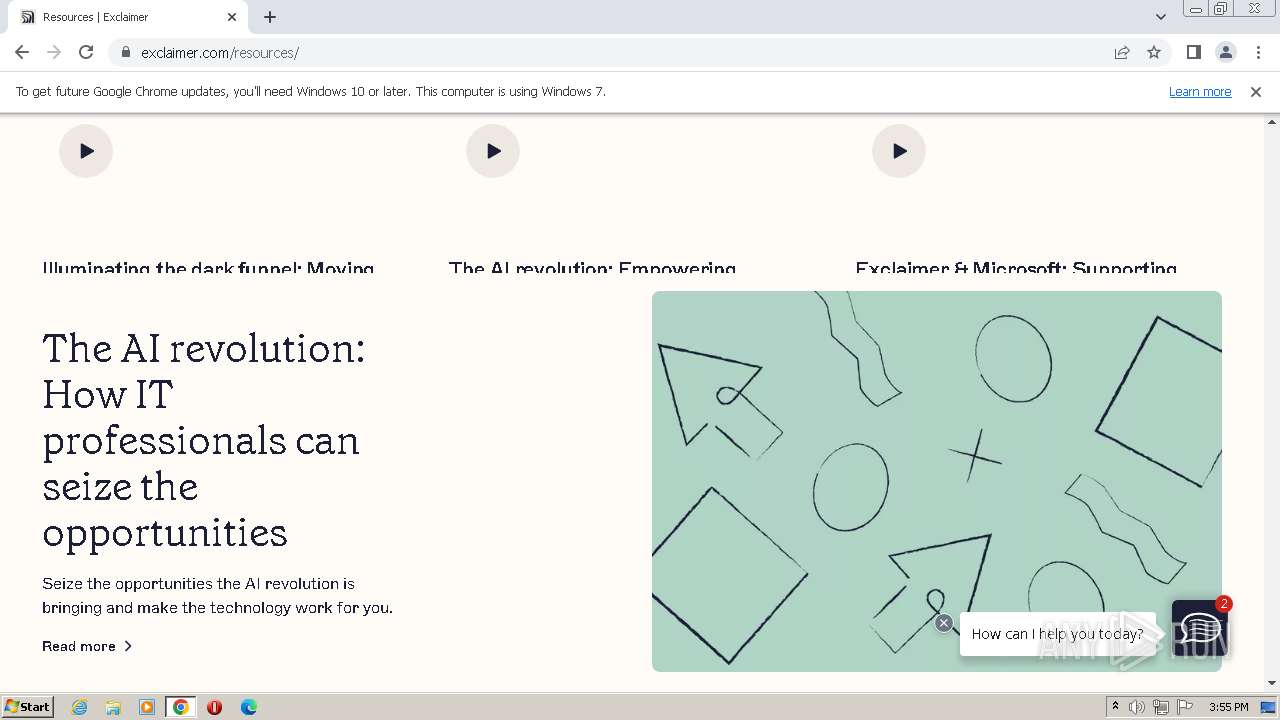
Task: Play the Exclaimer & Microsoft video
Action: point(899,151)
